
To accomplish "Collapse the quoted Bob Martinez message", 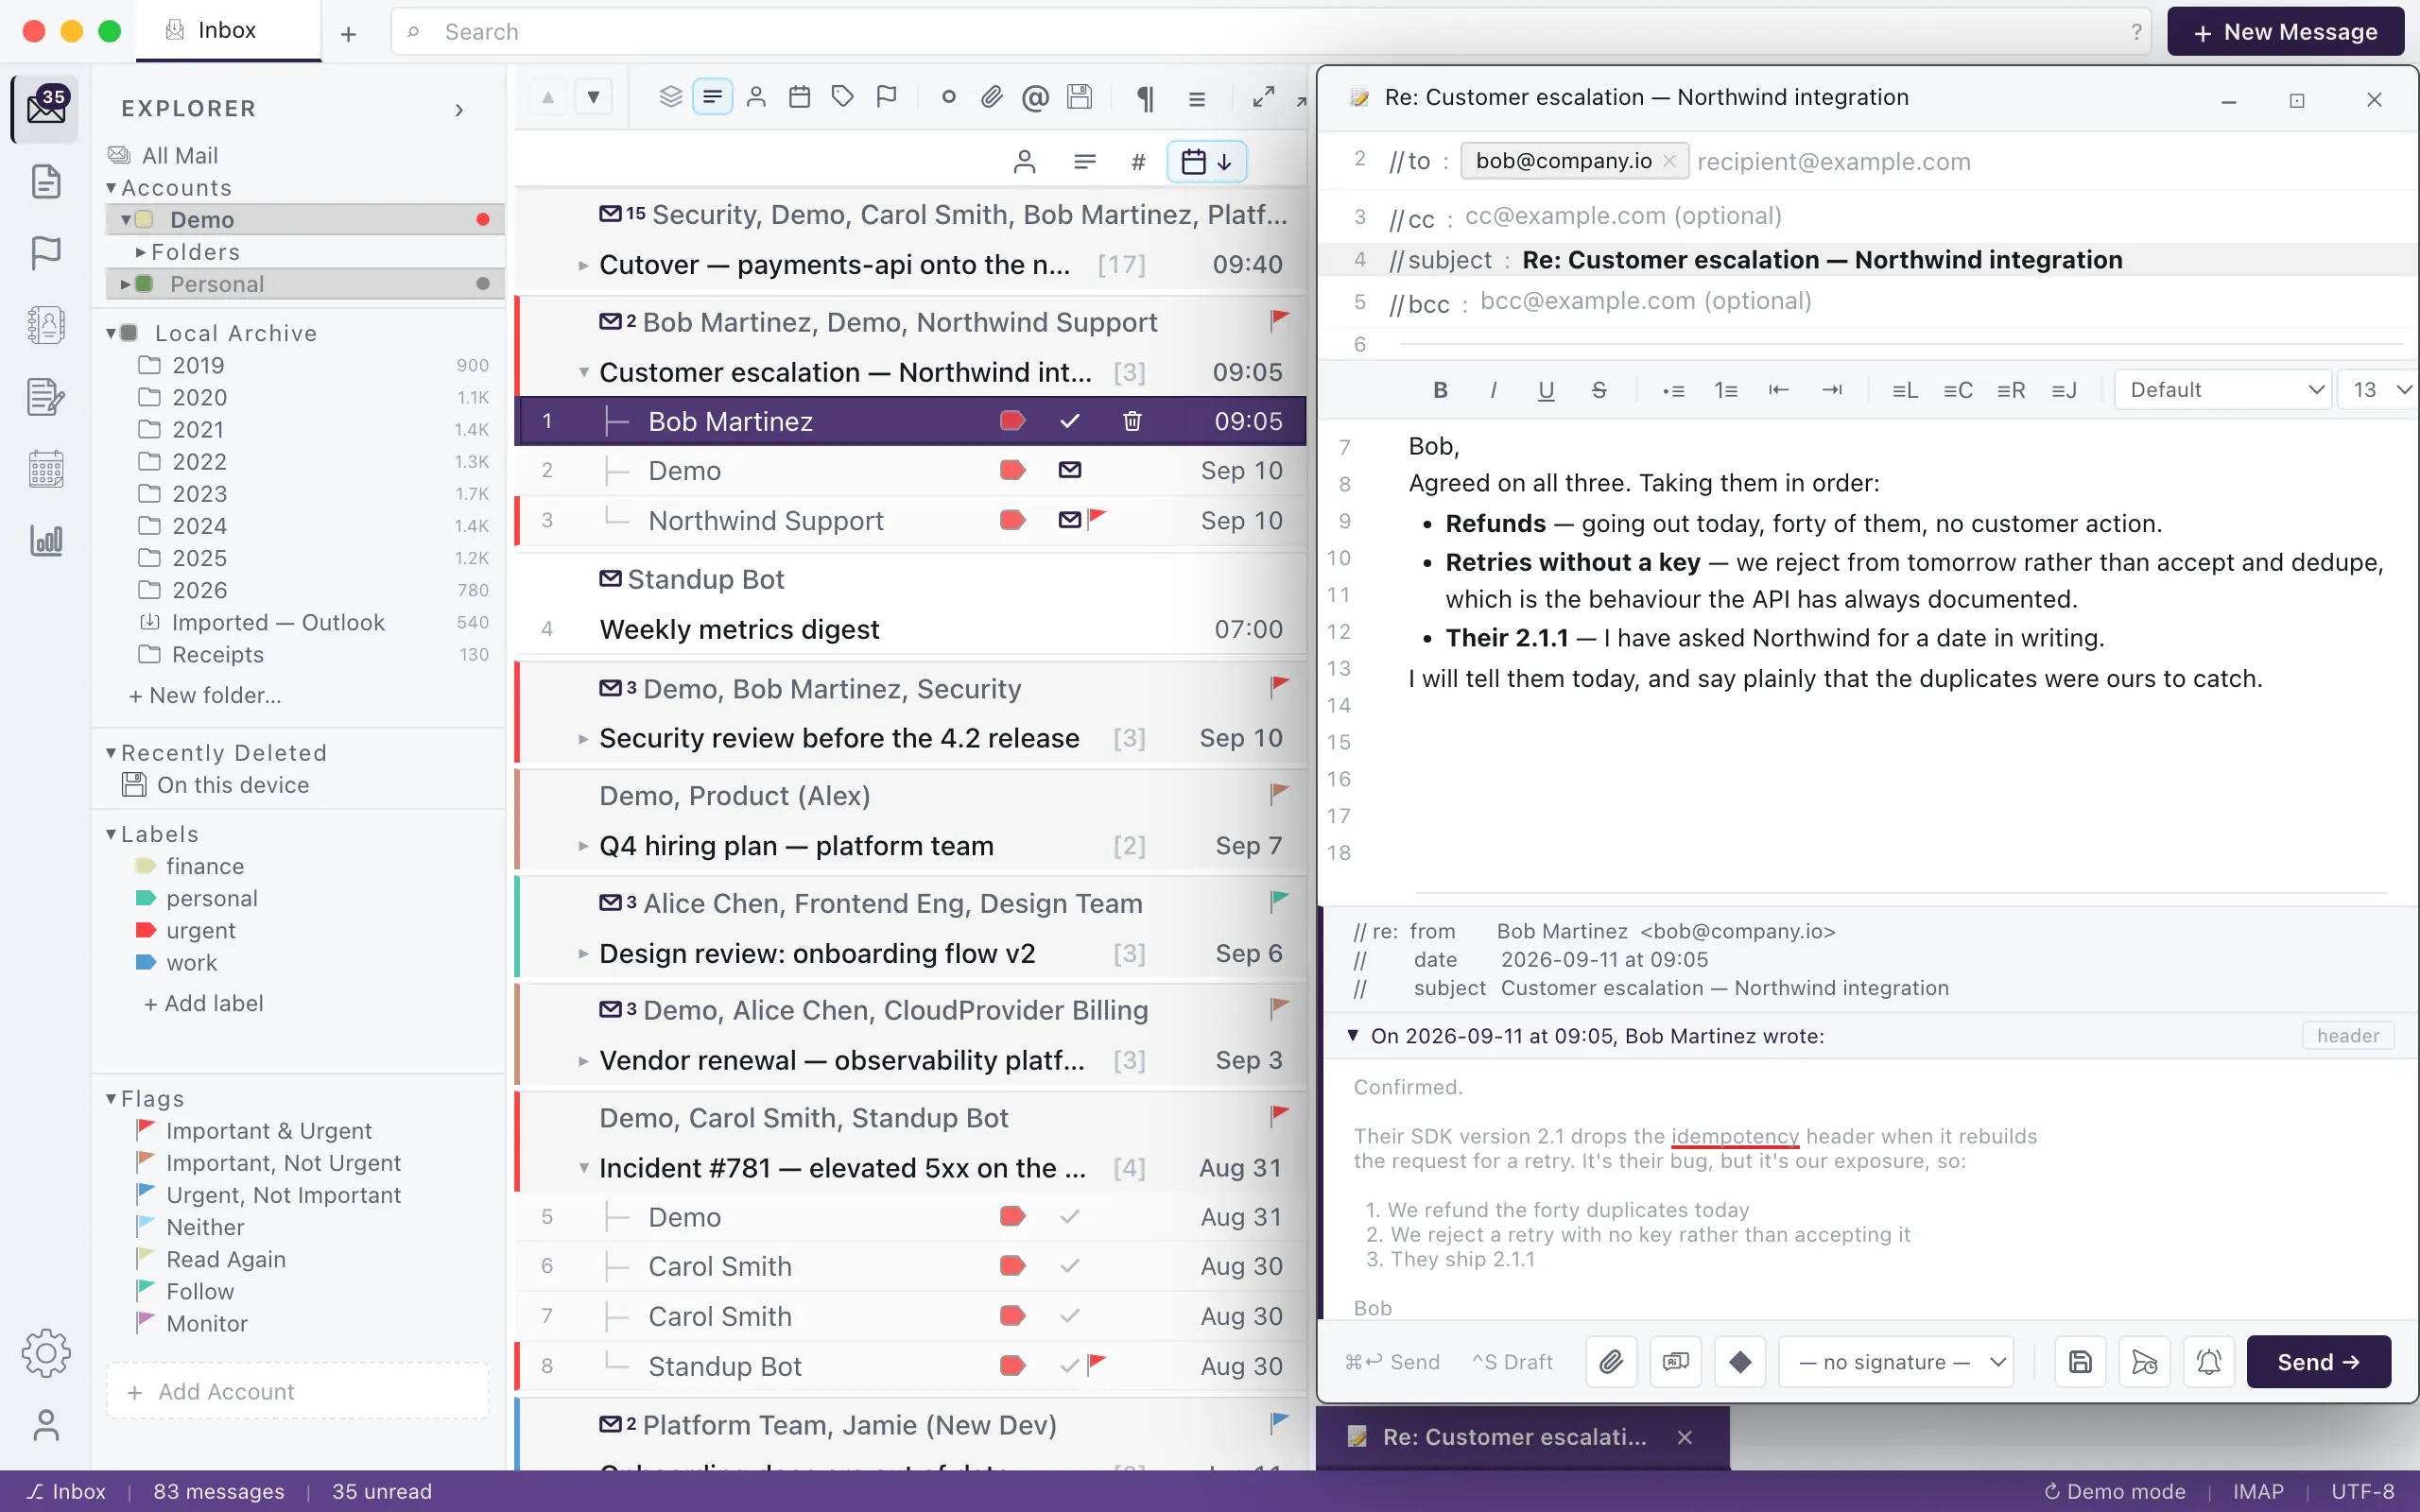I will pyautogui.click(x=1352, y=1035).
